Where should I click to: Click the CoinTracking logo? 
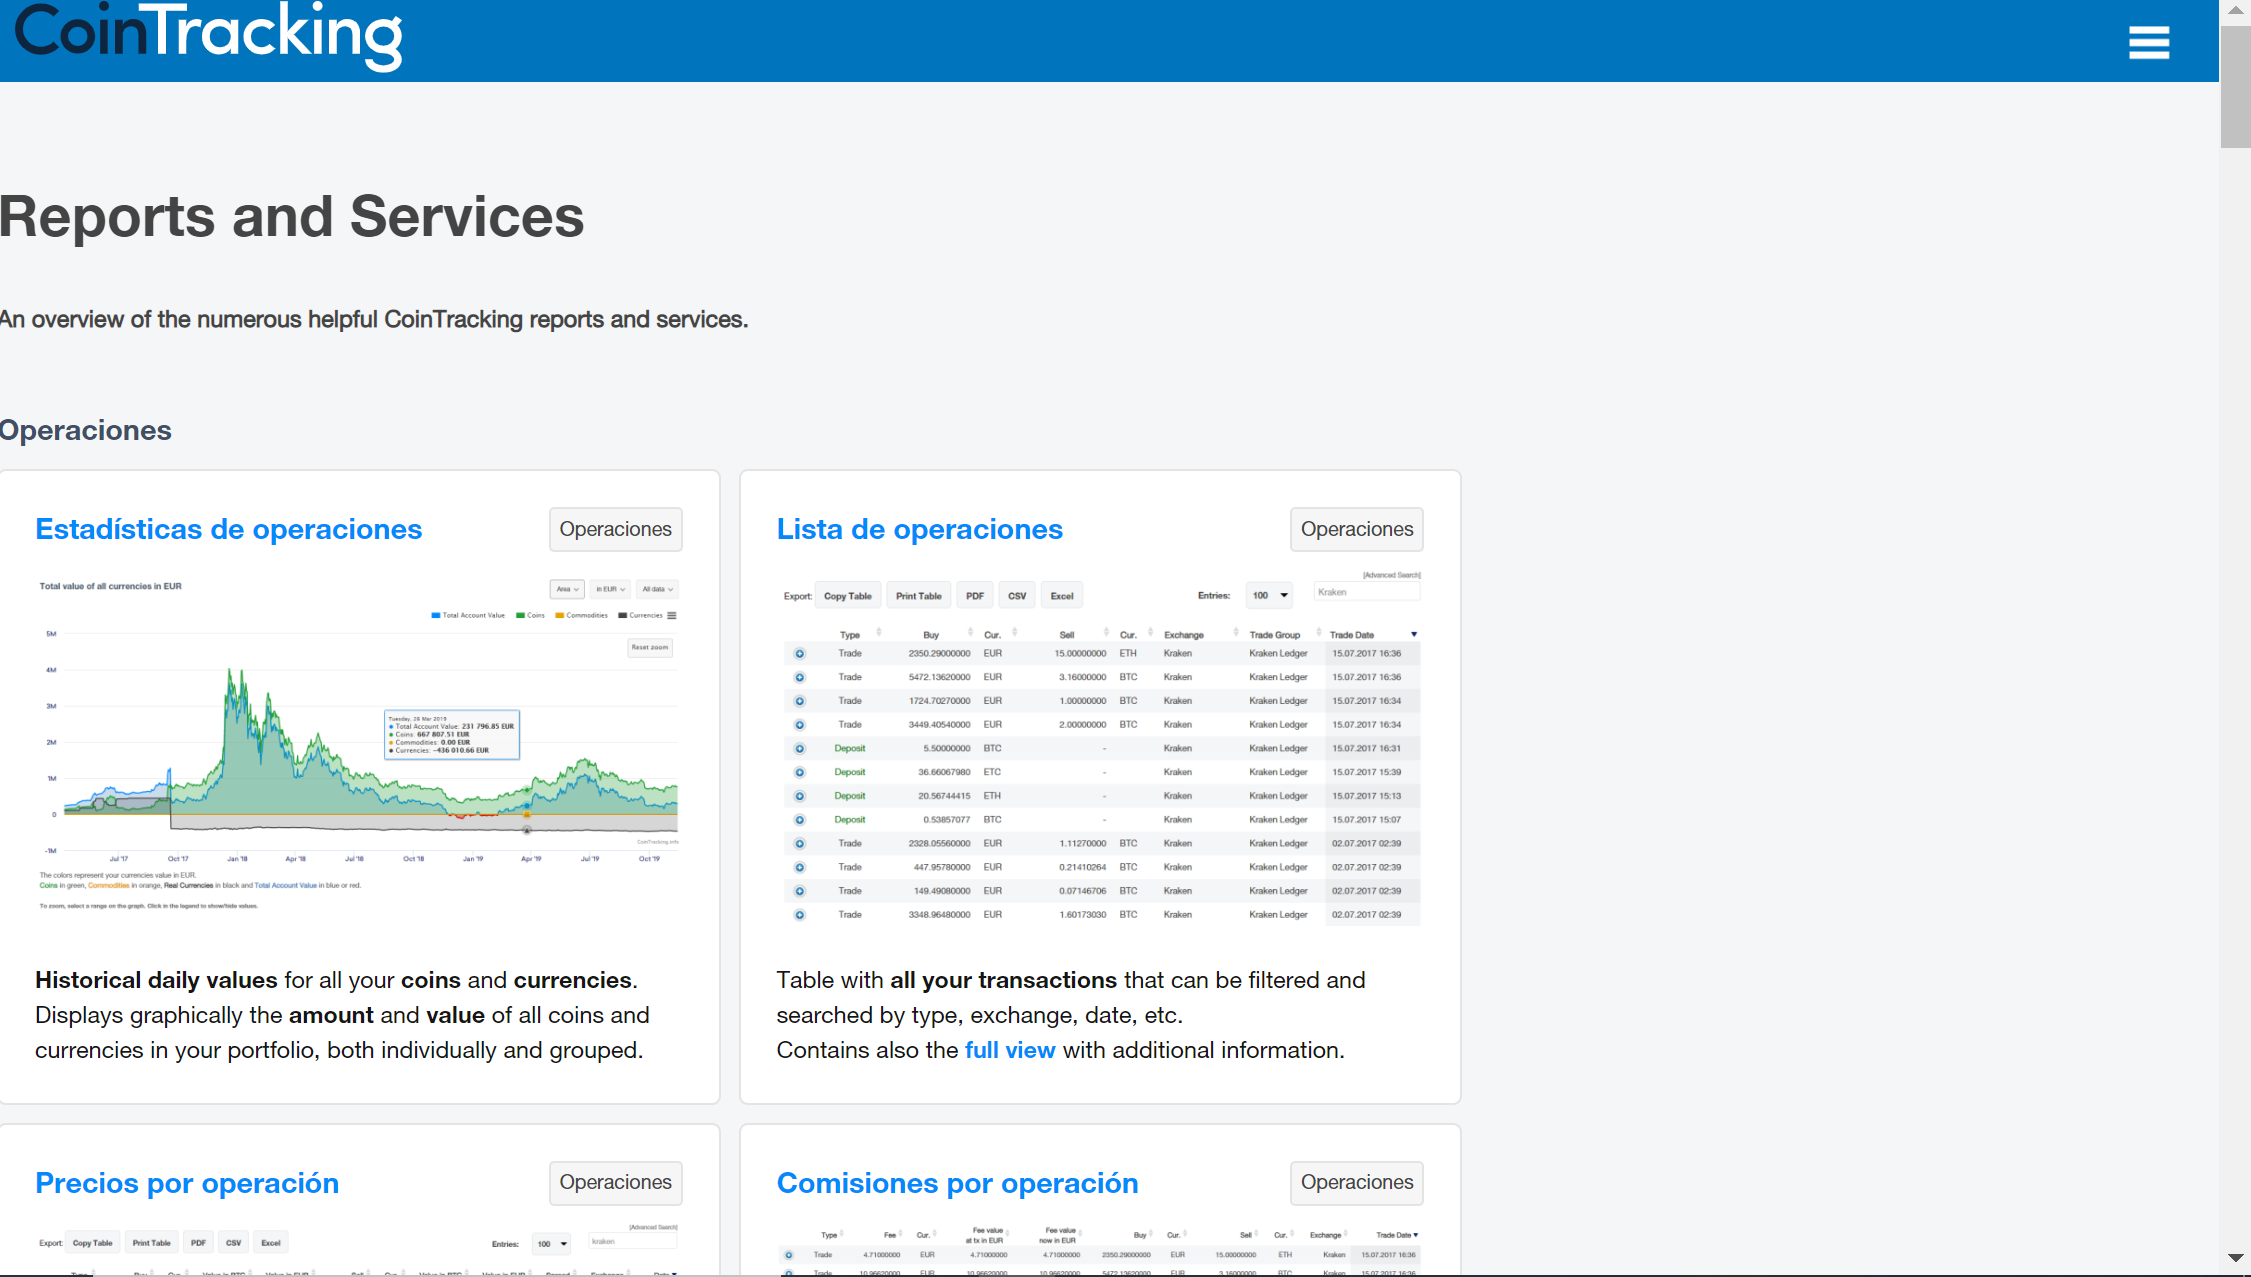[208, 36]
